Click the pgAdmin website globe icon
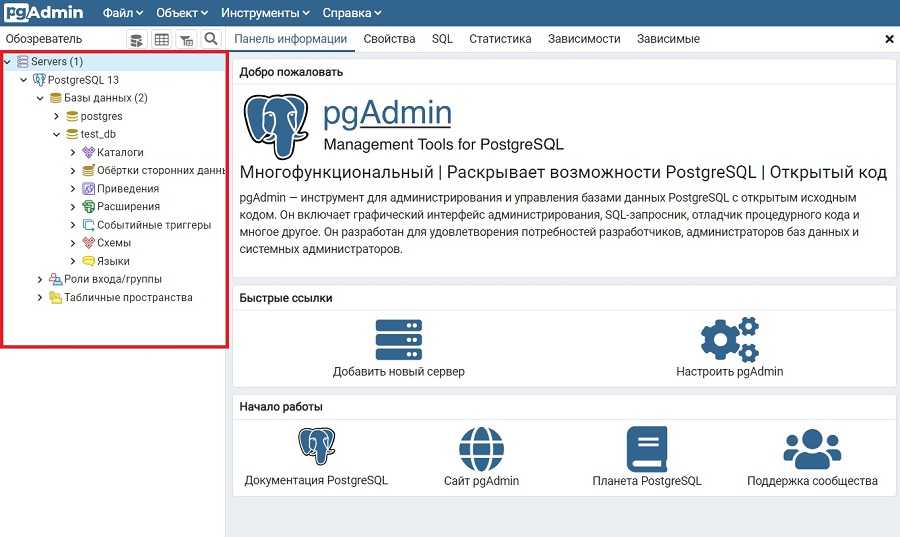This screenshot has height=537, width=900. (x=481, y=448)
